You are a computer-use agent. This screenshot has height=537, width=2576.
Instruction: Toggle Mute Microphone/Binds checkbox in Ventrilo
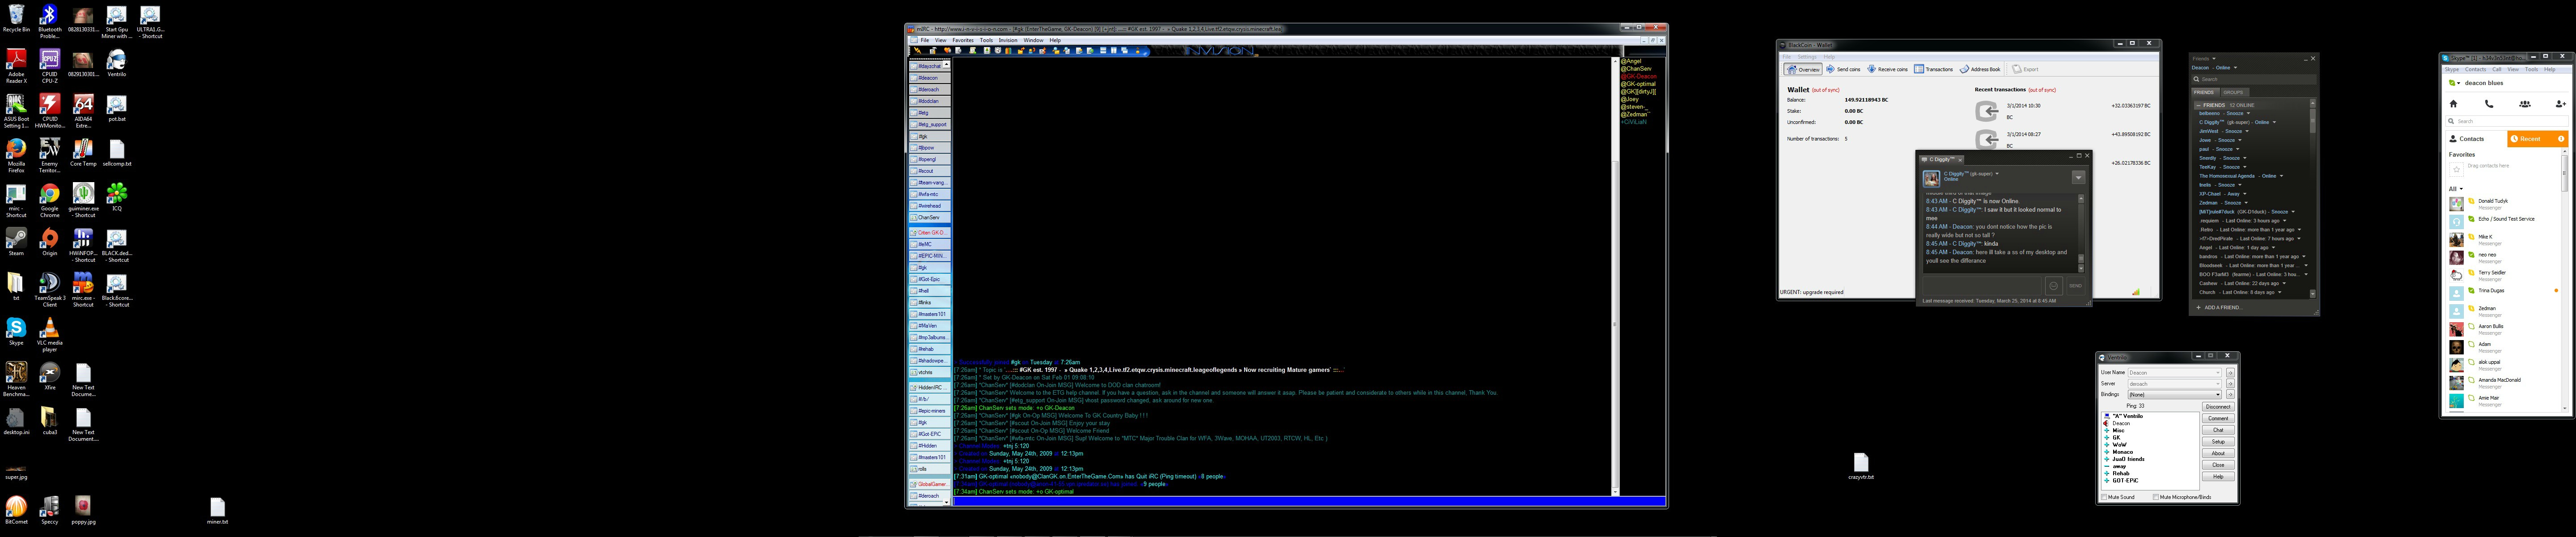[2157, 497]
